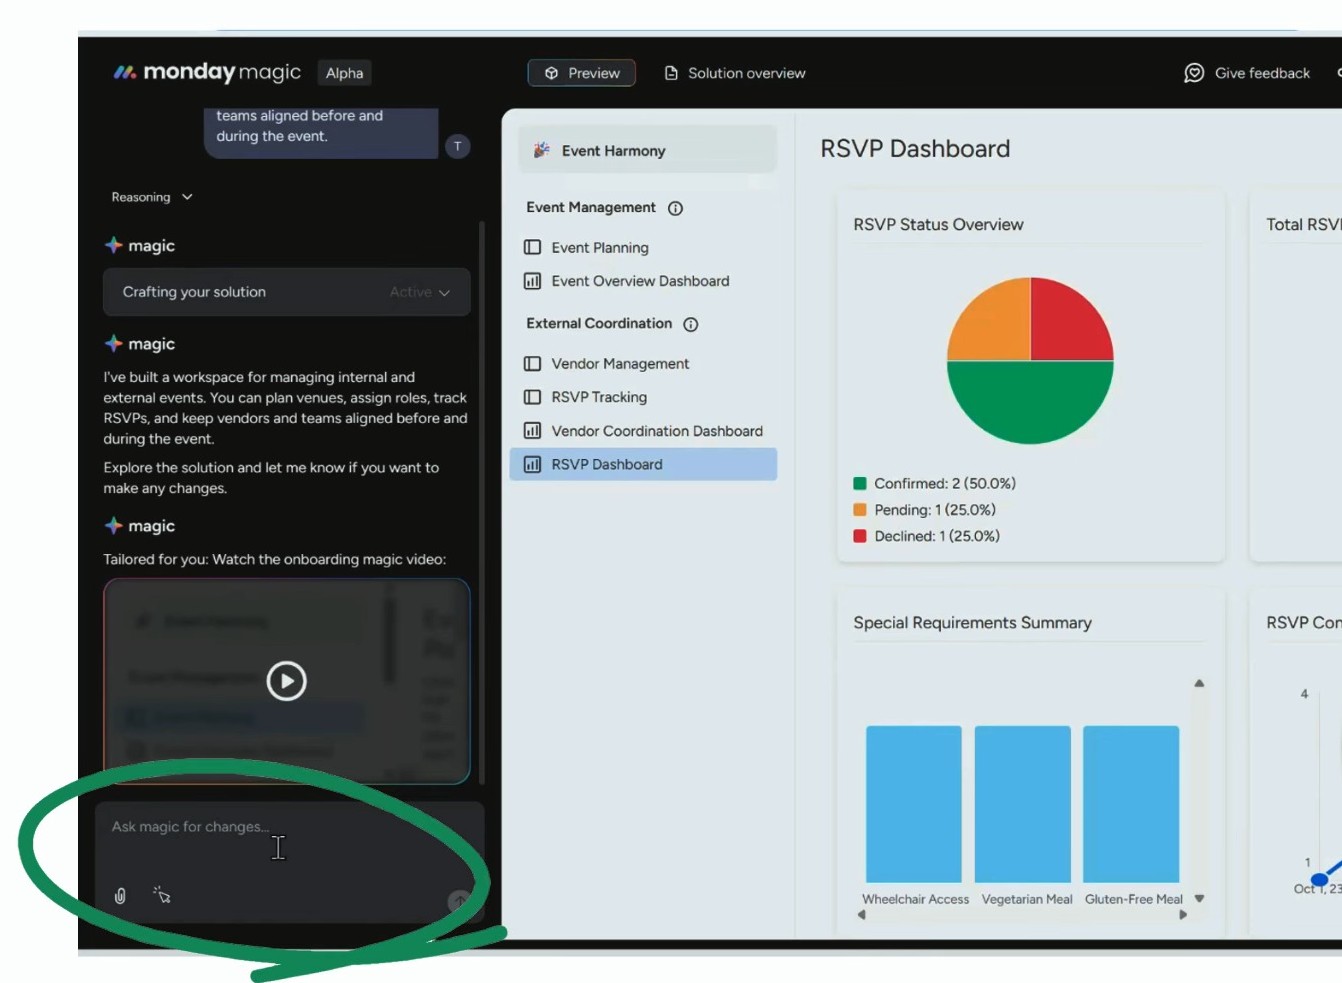1342x983 pixels.
Task: Select Vendor Coordination Dashboard in sidebar
Action: pyautogui.click(x=656, y=431)
